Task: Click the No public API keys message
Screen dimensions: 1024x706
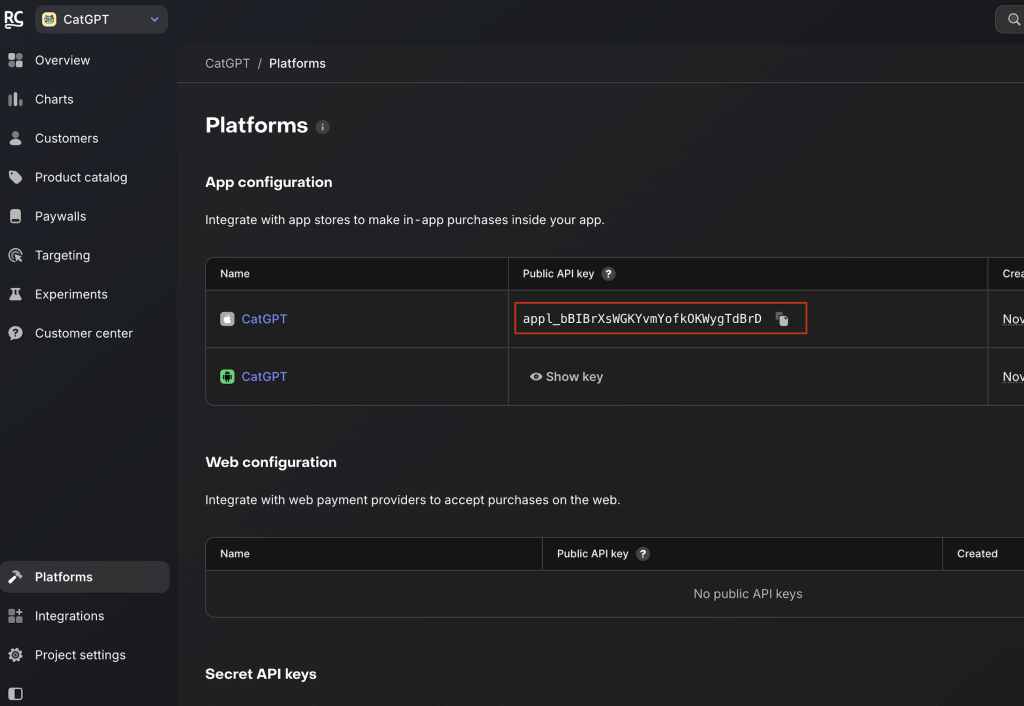Action: [x=748, y=594]
